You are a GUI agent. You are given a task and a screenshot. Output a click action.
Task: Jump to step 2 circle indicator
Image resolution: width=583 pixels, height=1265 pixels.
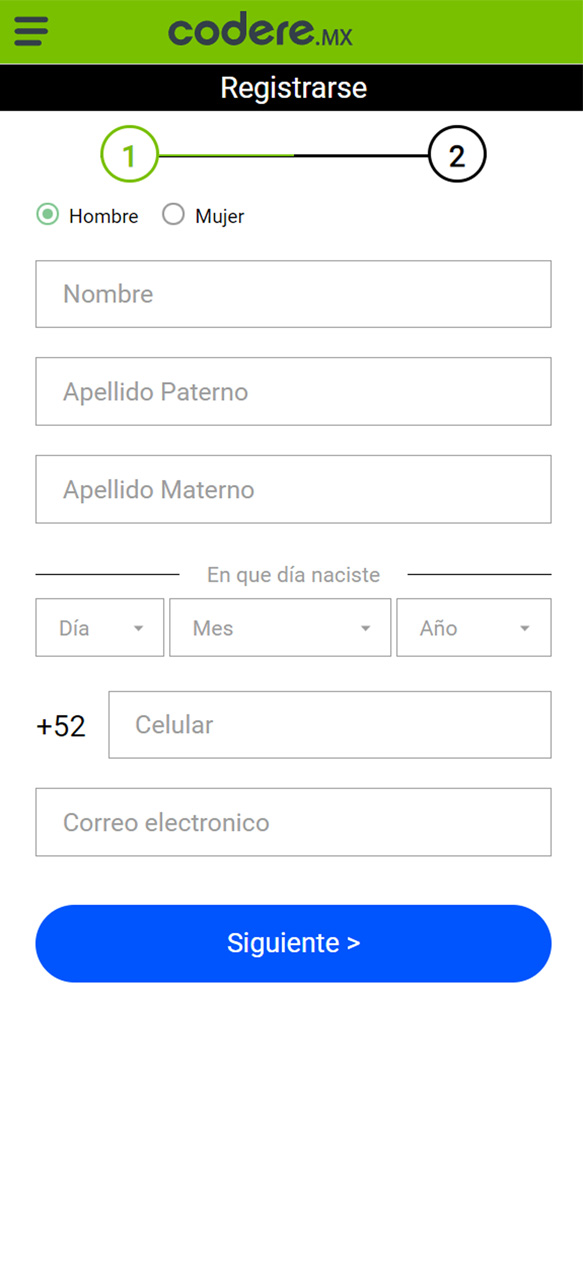[457, 155]
